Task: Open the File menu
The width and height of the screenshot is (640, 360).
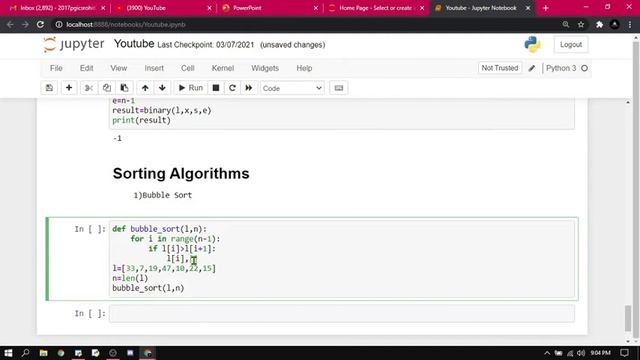Action: point(56,68)
